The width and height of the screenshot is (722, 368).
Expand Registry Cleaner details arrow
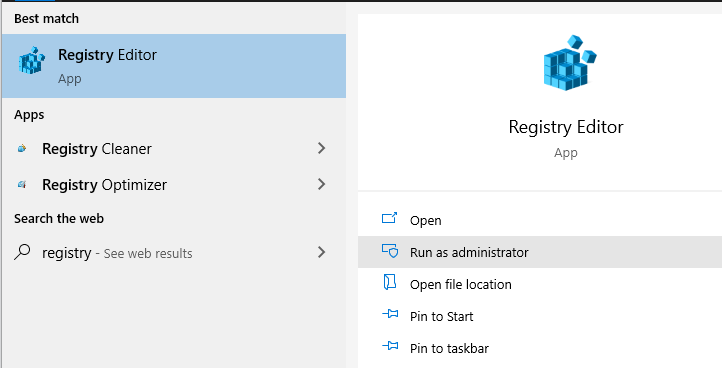[x=321, y=148]
